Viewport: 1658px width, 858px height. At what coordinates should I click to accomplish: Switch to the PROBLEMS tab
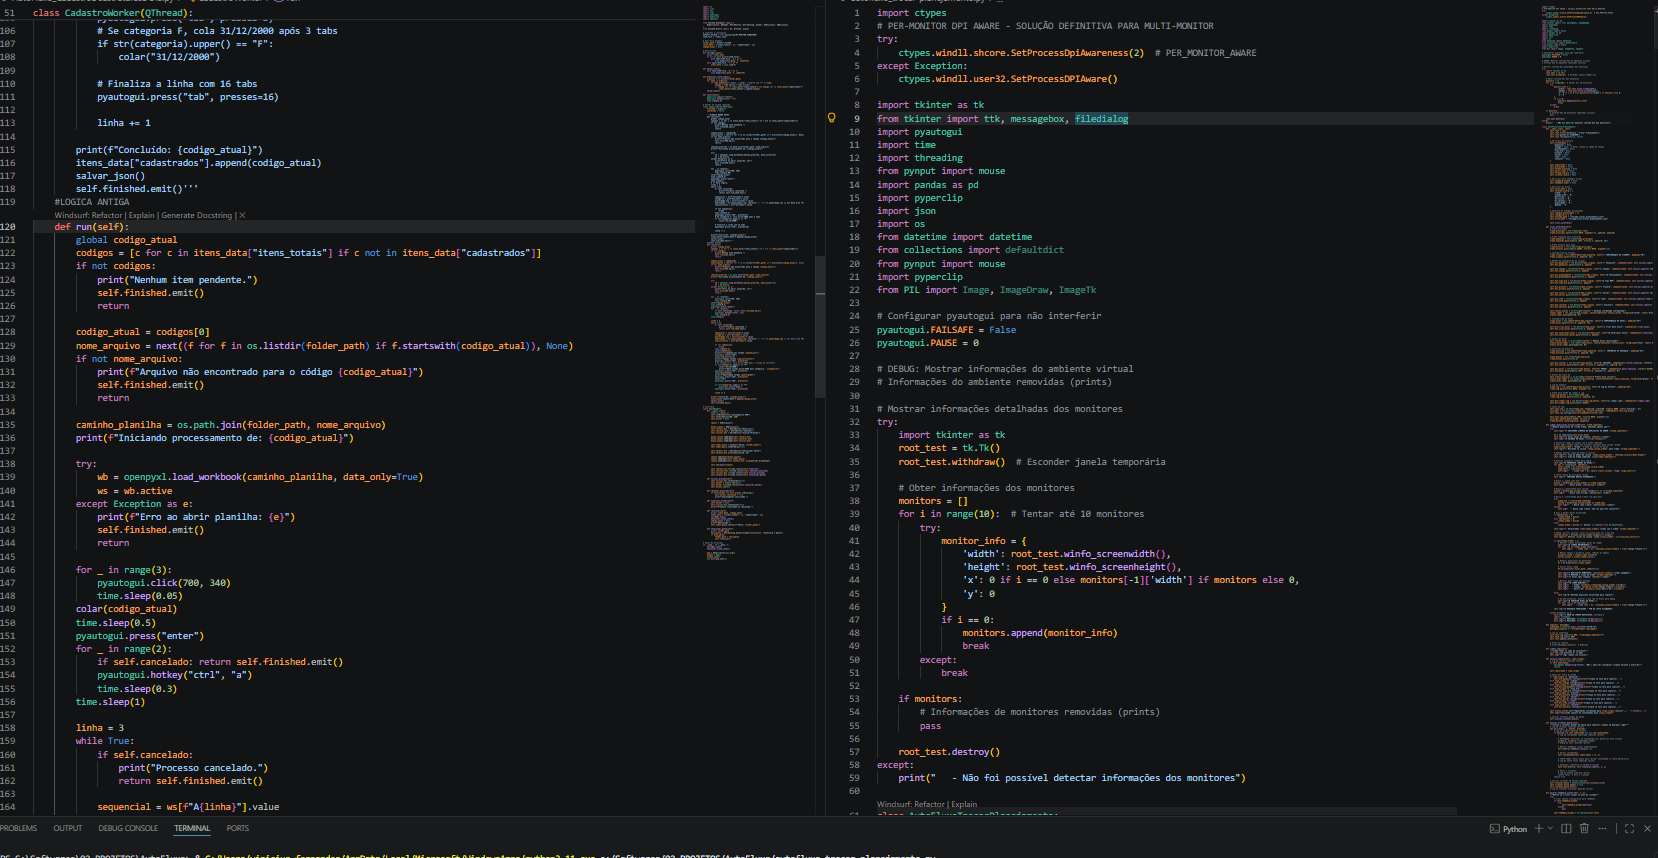pos(18,828)
